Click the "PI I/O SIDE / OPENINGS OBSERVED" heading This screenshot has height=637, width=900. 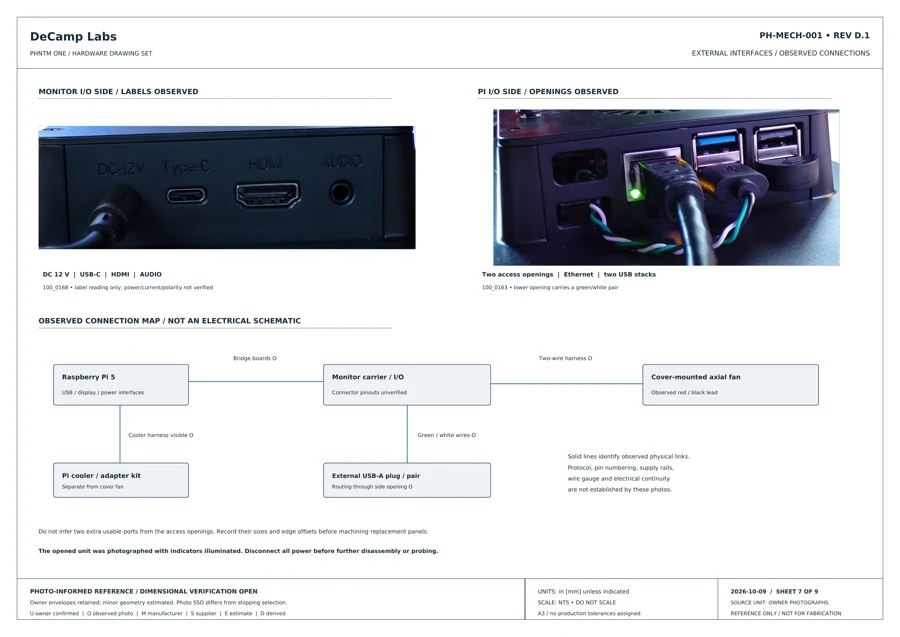(548, 91)
